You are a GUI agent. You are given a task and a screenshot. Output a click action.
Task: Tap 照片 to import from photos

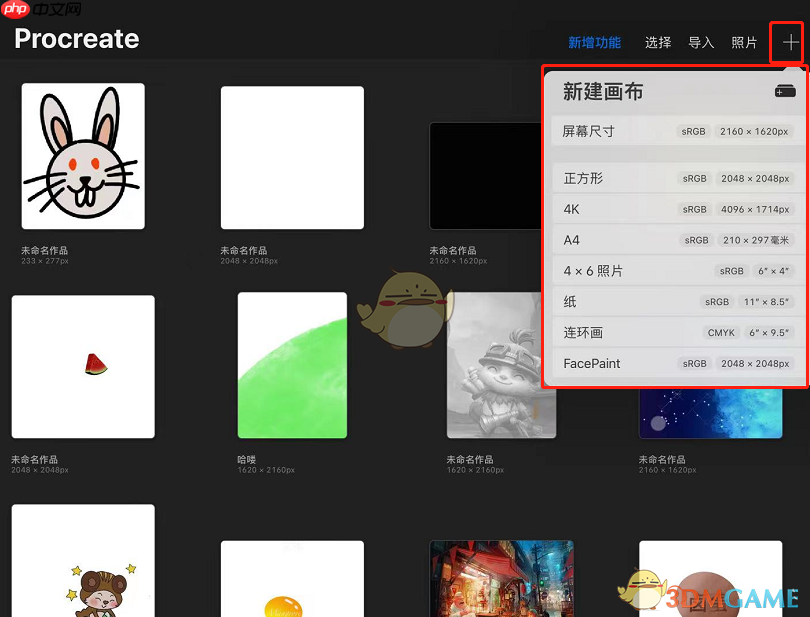(744, 43)
